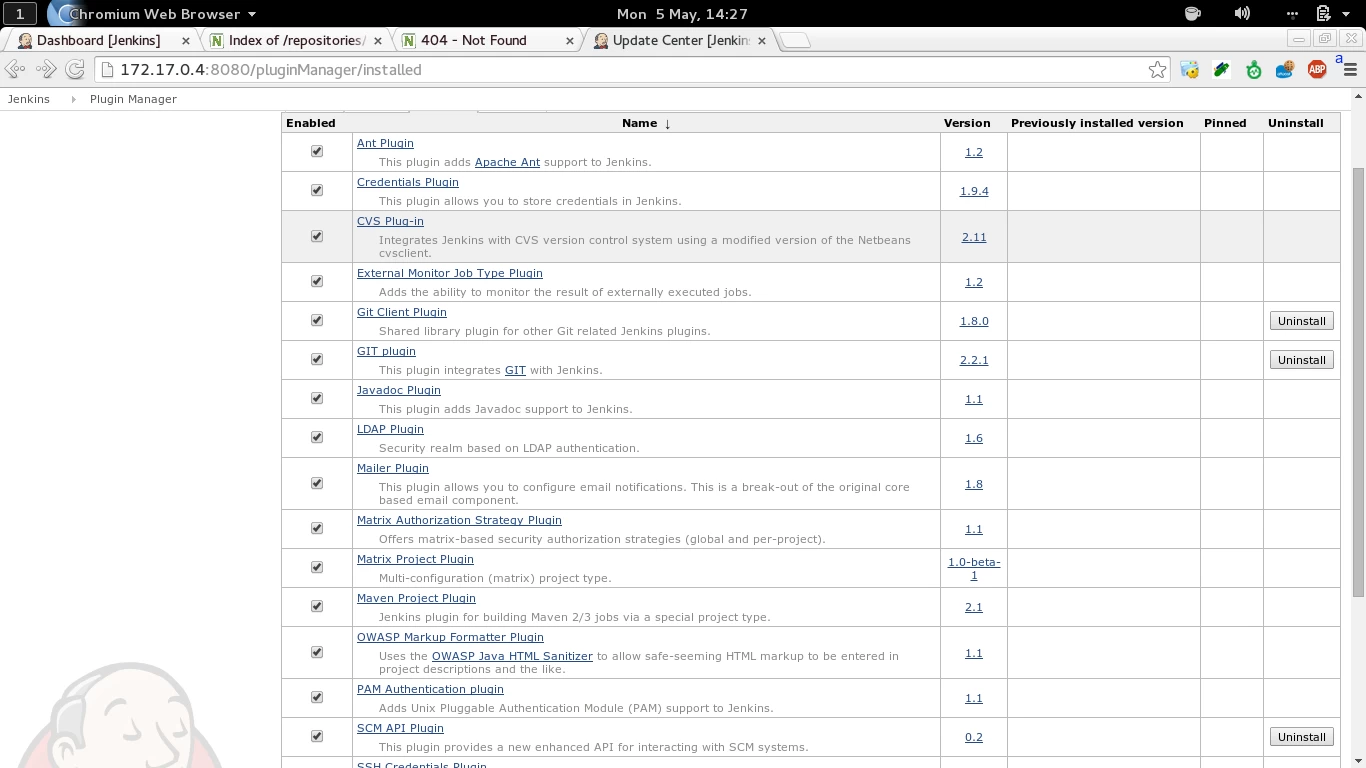Toggle the Maven Project Plugin checkbox
Viewport: 1366px width, 768px height.
(317, 606)
